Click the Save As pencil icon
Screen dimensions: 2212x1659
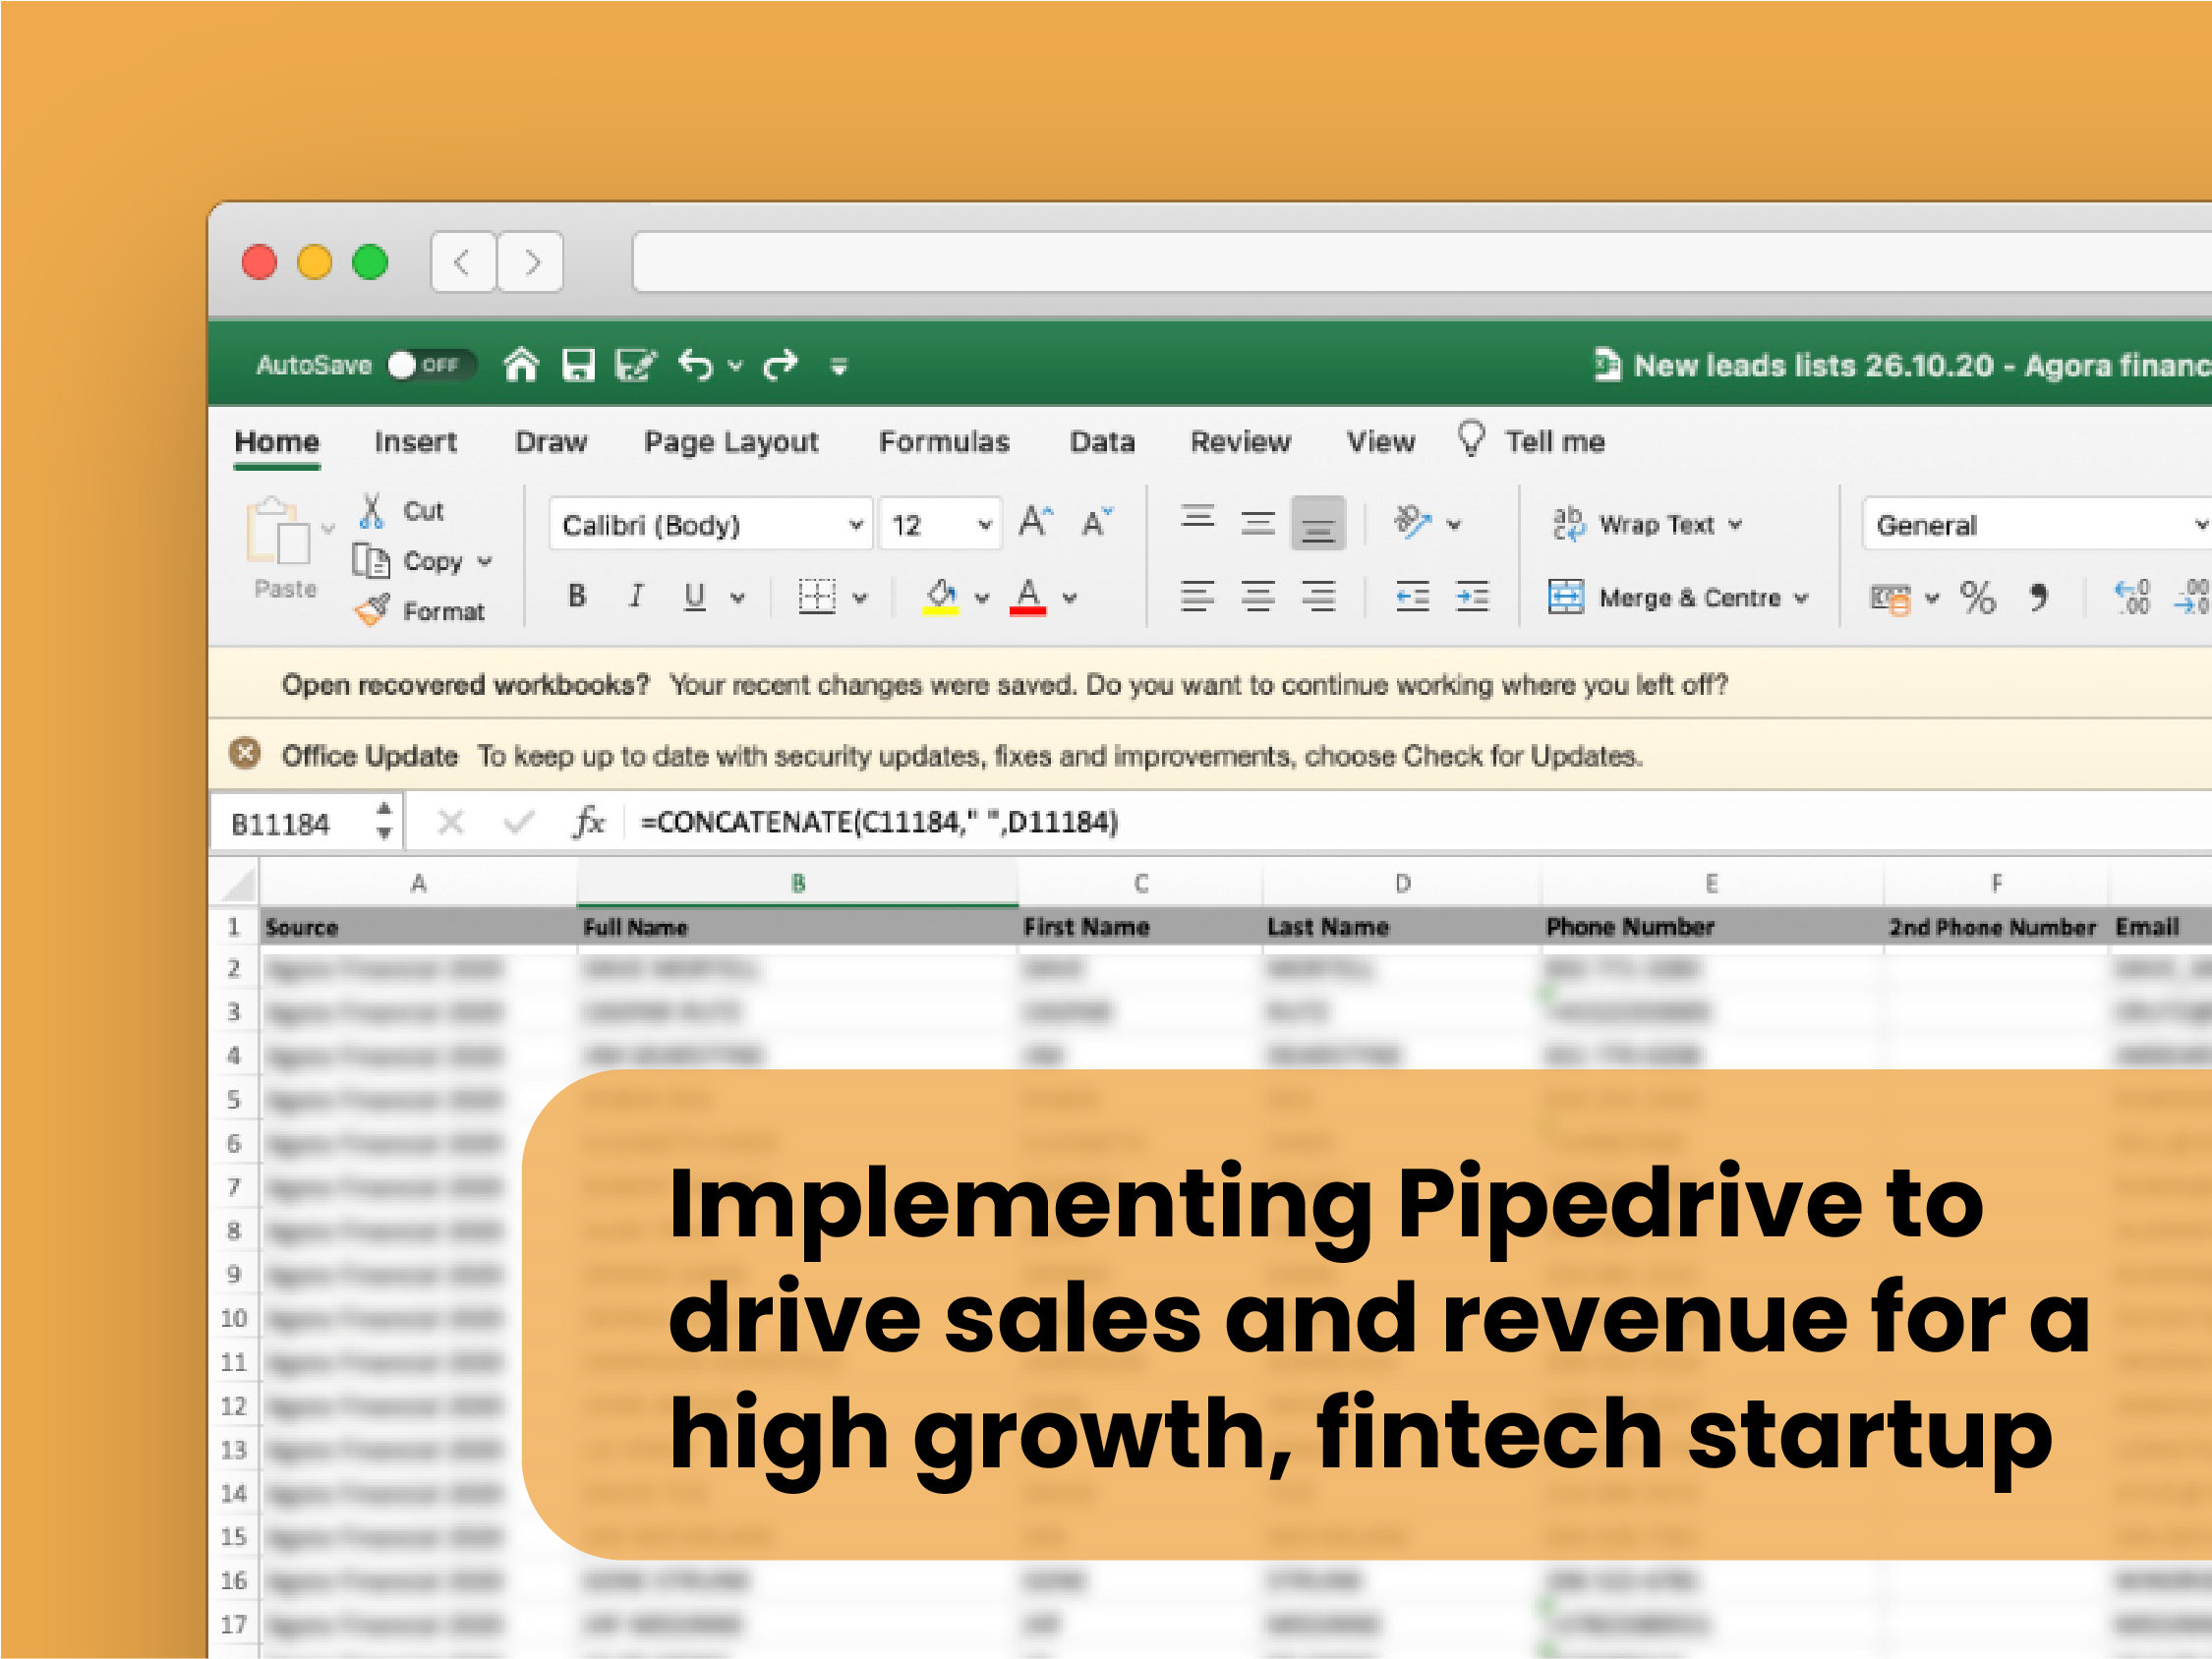(635, 365)
